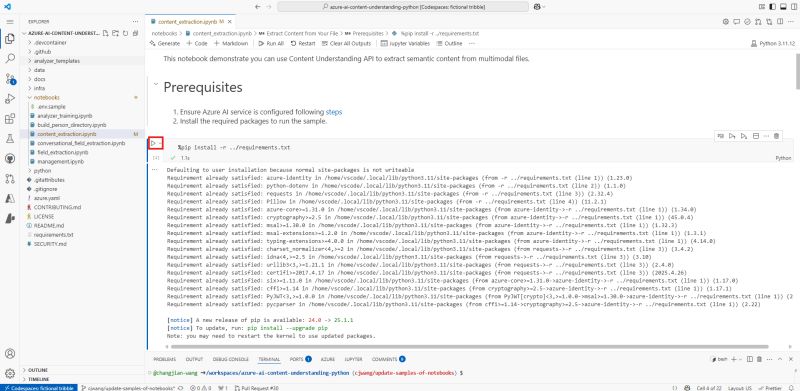
Task: Open the Accounts icon
Action: 10,353
